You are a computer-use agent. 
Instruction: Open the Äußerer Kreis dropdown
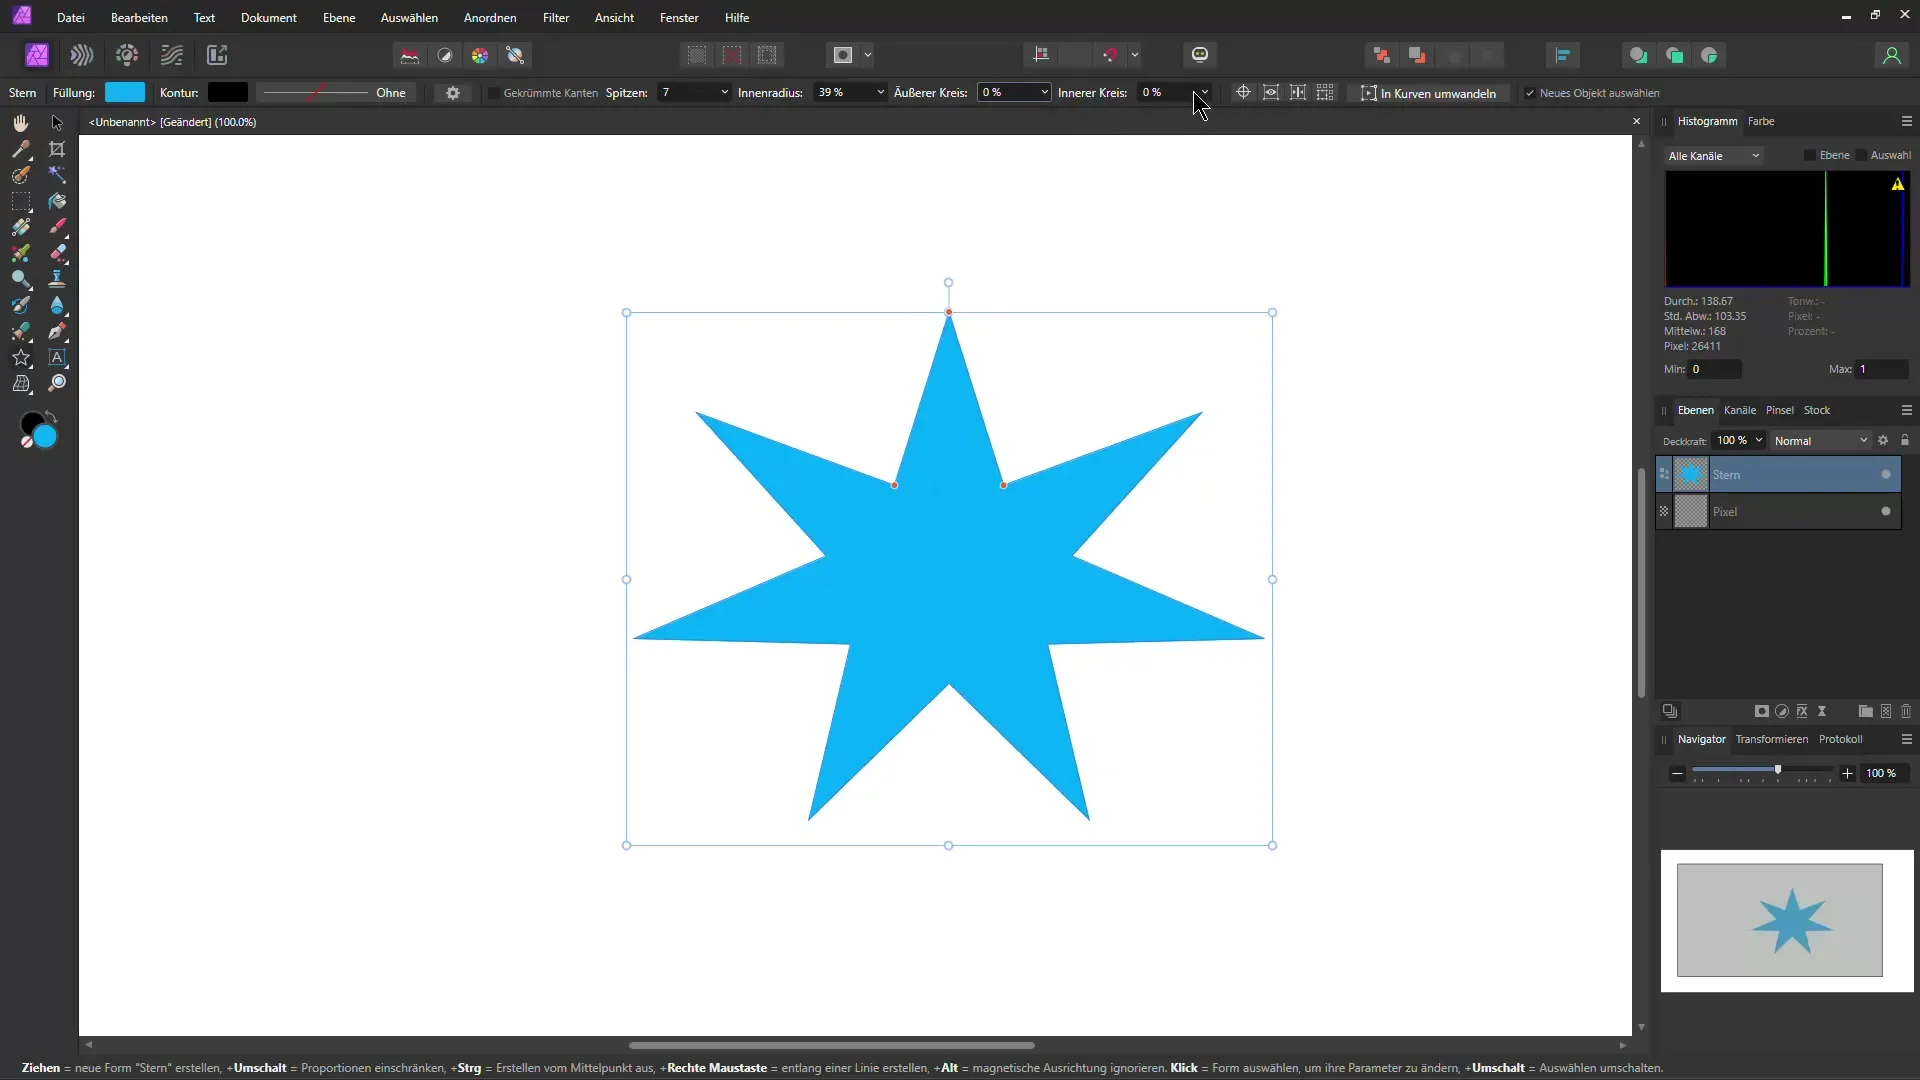tap(1044, 92)
